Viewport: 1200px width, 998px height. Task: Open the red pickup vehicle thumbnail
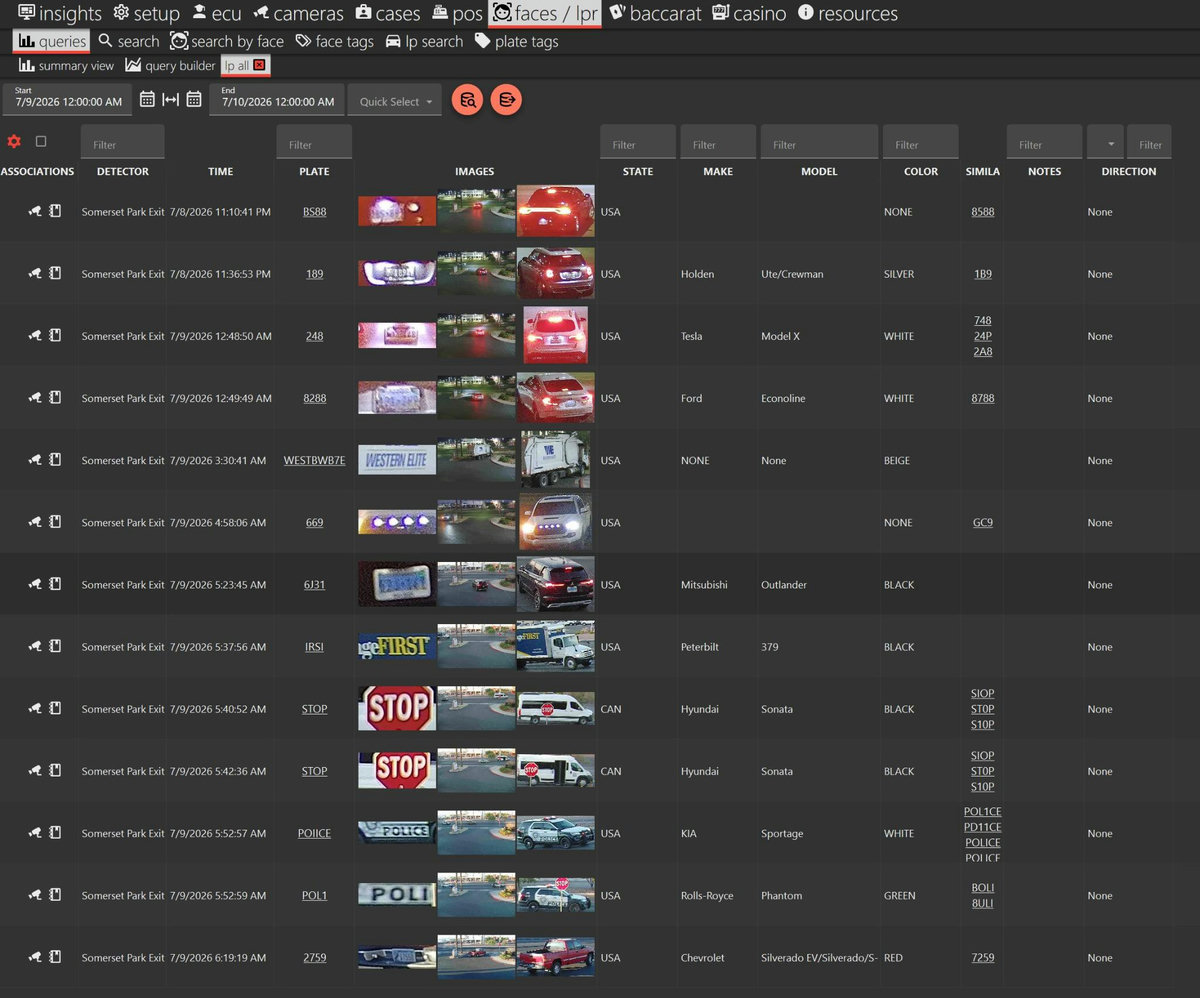click(556, 957)
